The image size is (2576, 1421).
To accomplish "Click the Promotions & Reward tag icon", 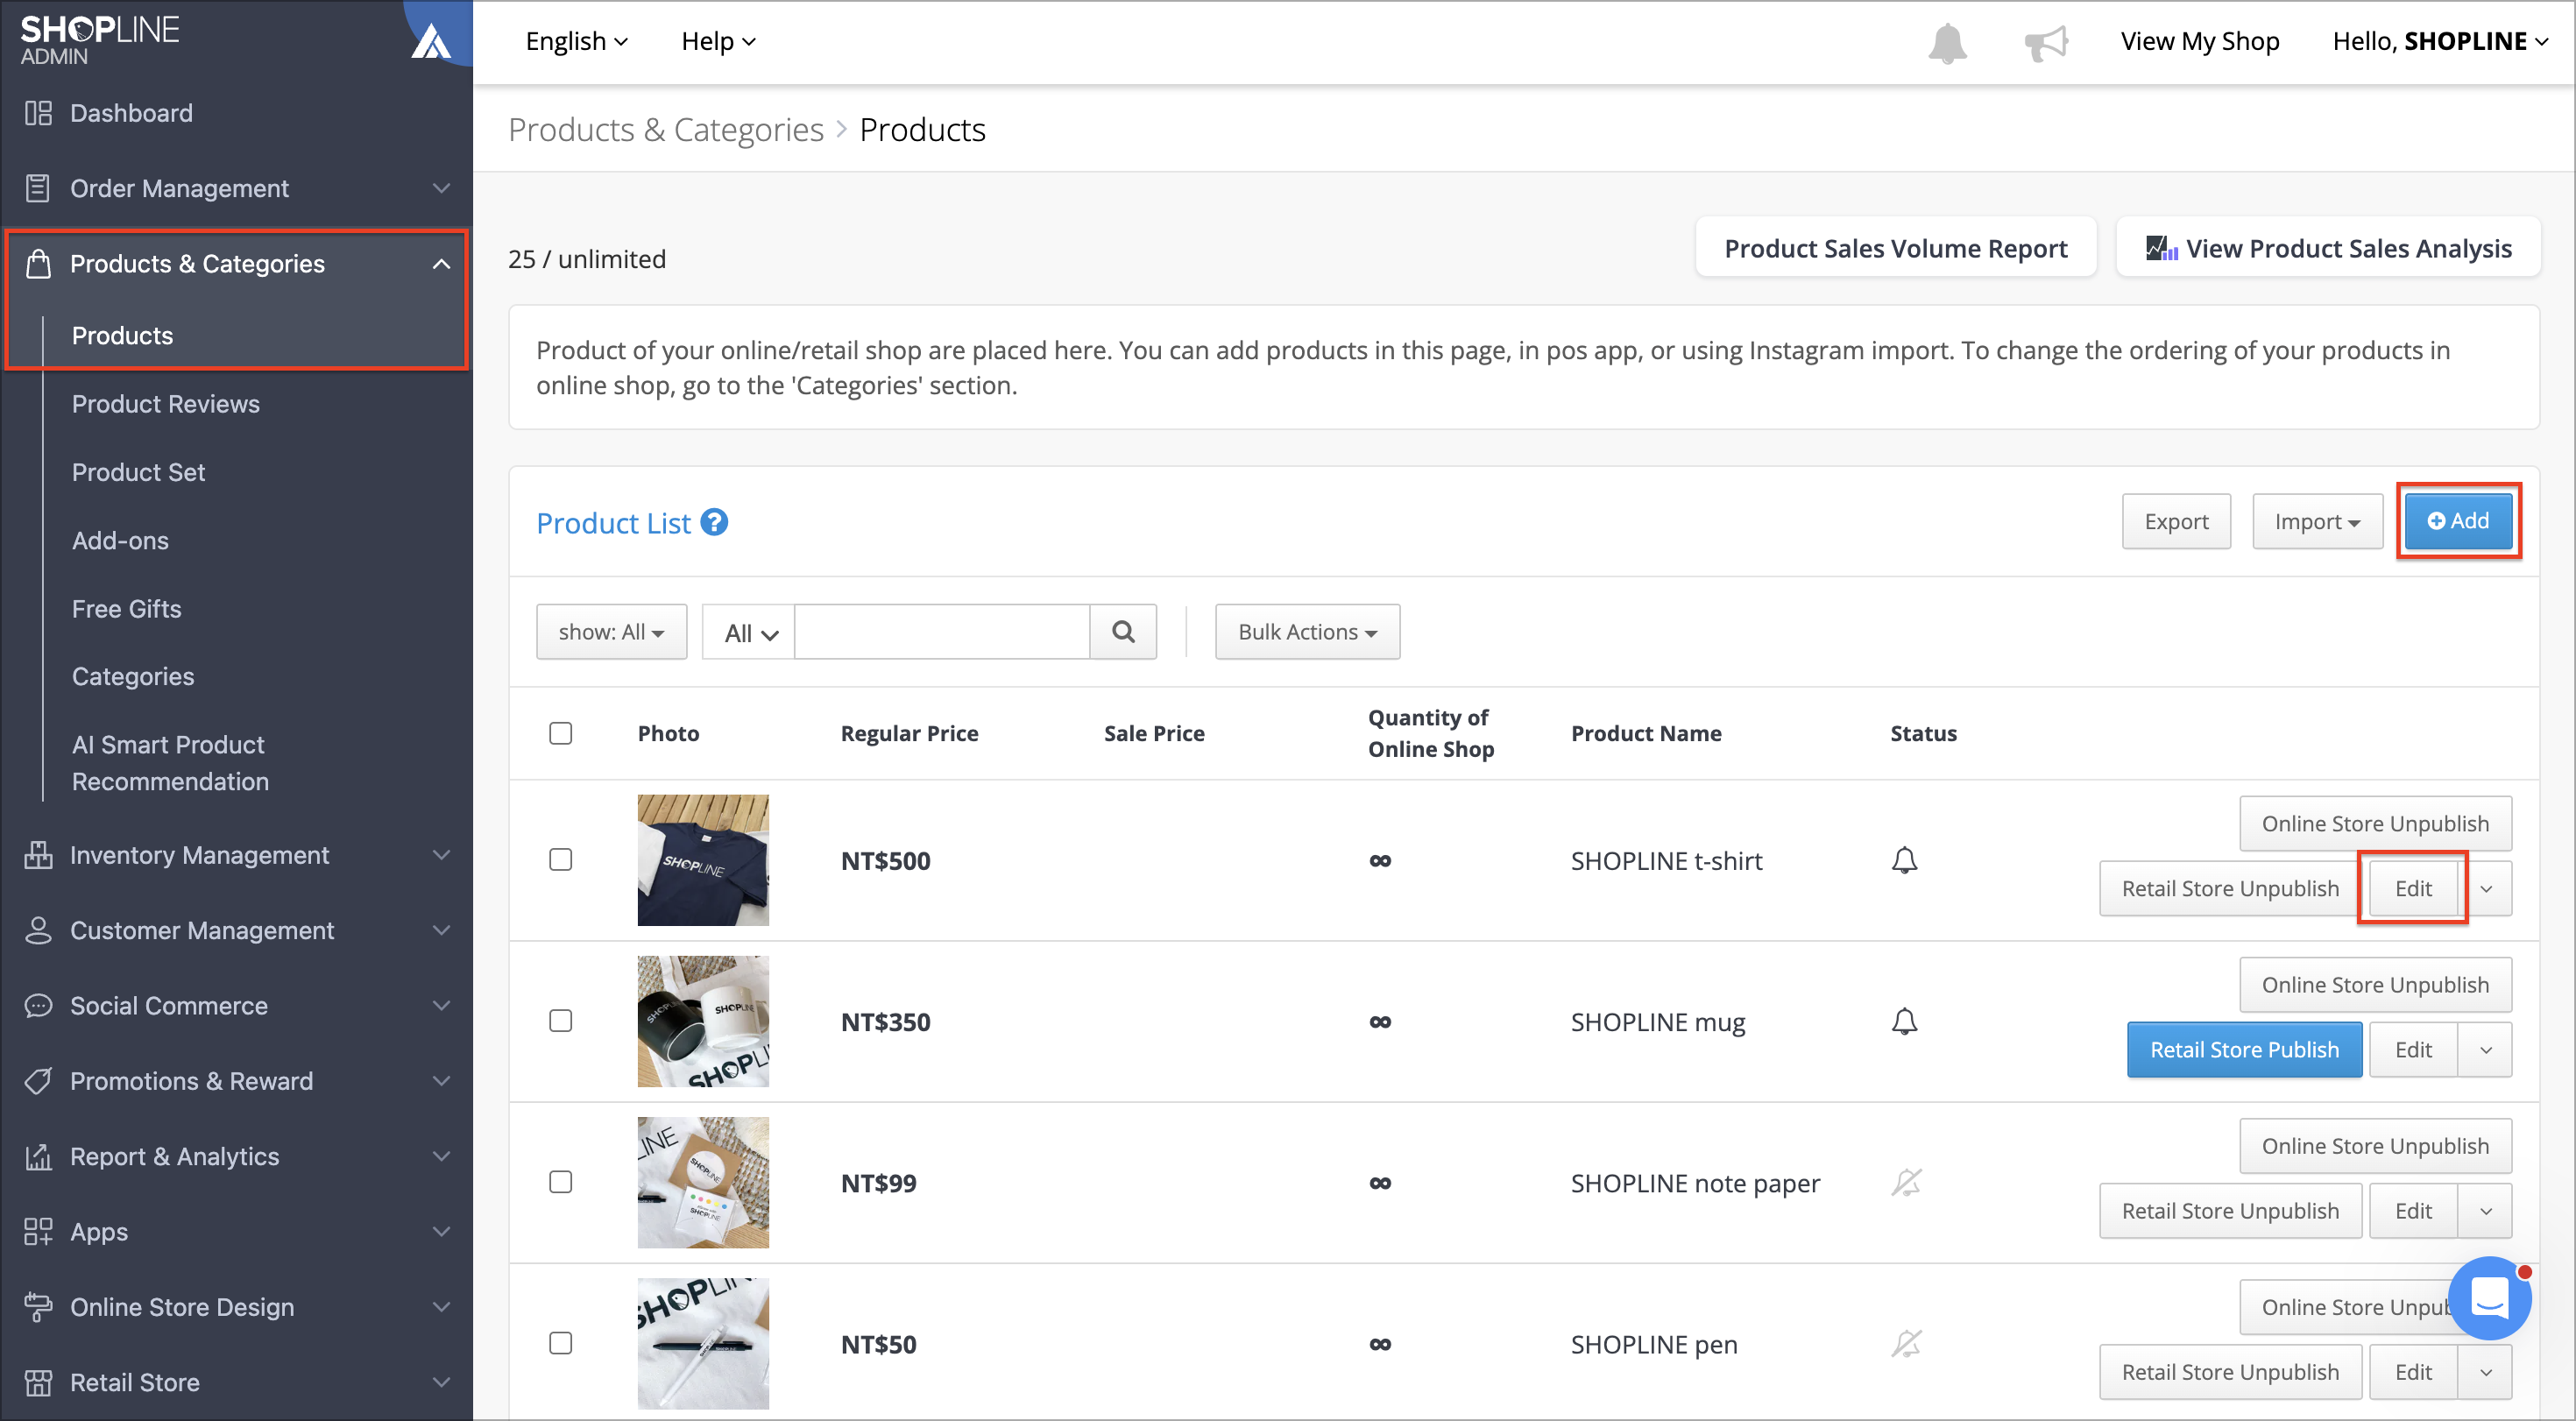I will click(x=38, y=1081).
